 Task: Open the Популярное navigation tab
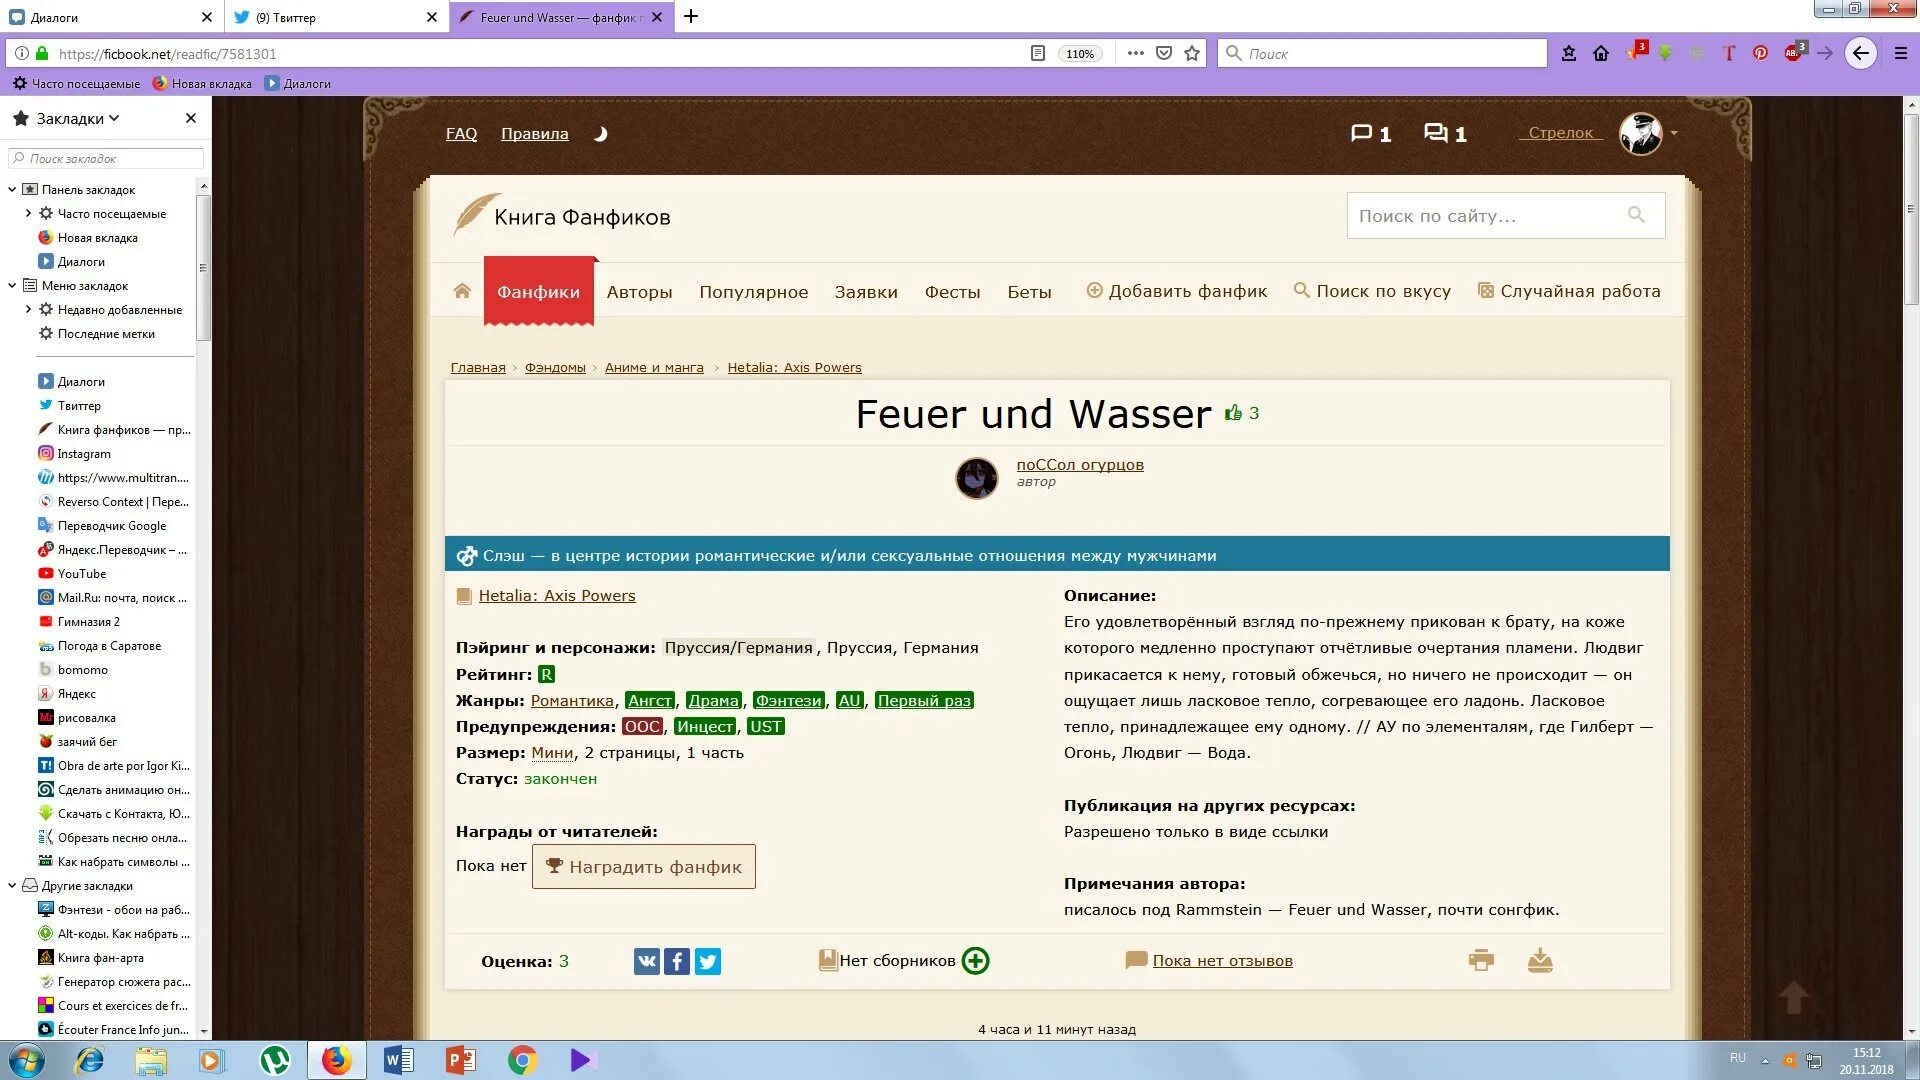(753, 290)
